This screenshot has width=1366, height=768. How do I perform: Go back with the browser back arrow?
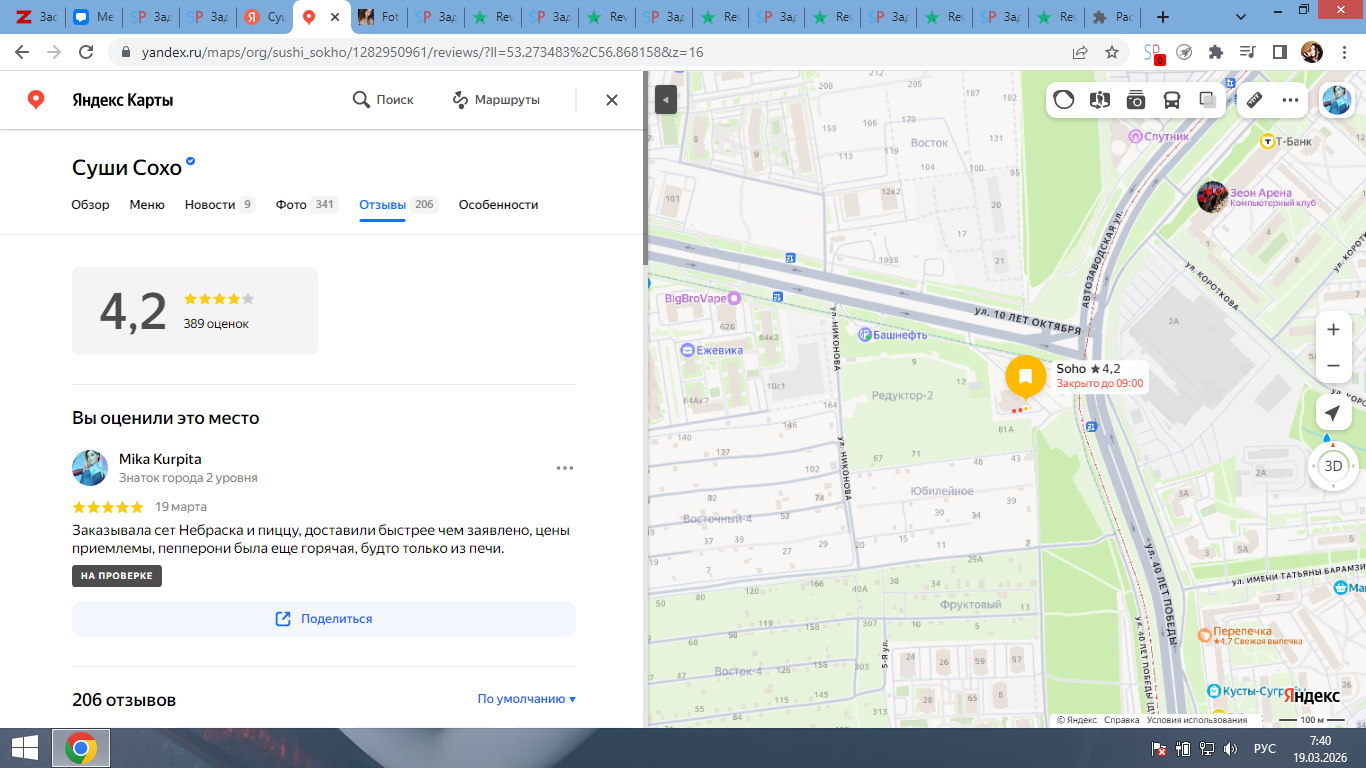click(x=22, y=52)
